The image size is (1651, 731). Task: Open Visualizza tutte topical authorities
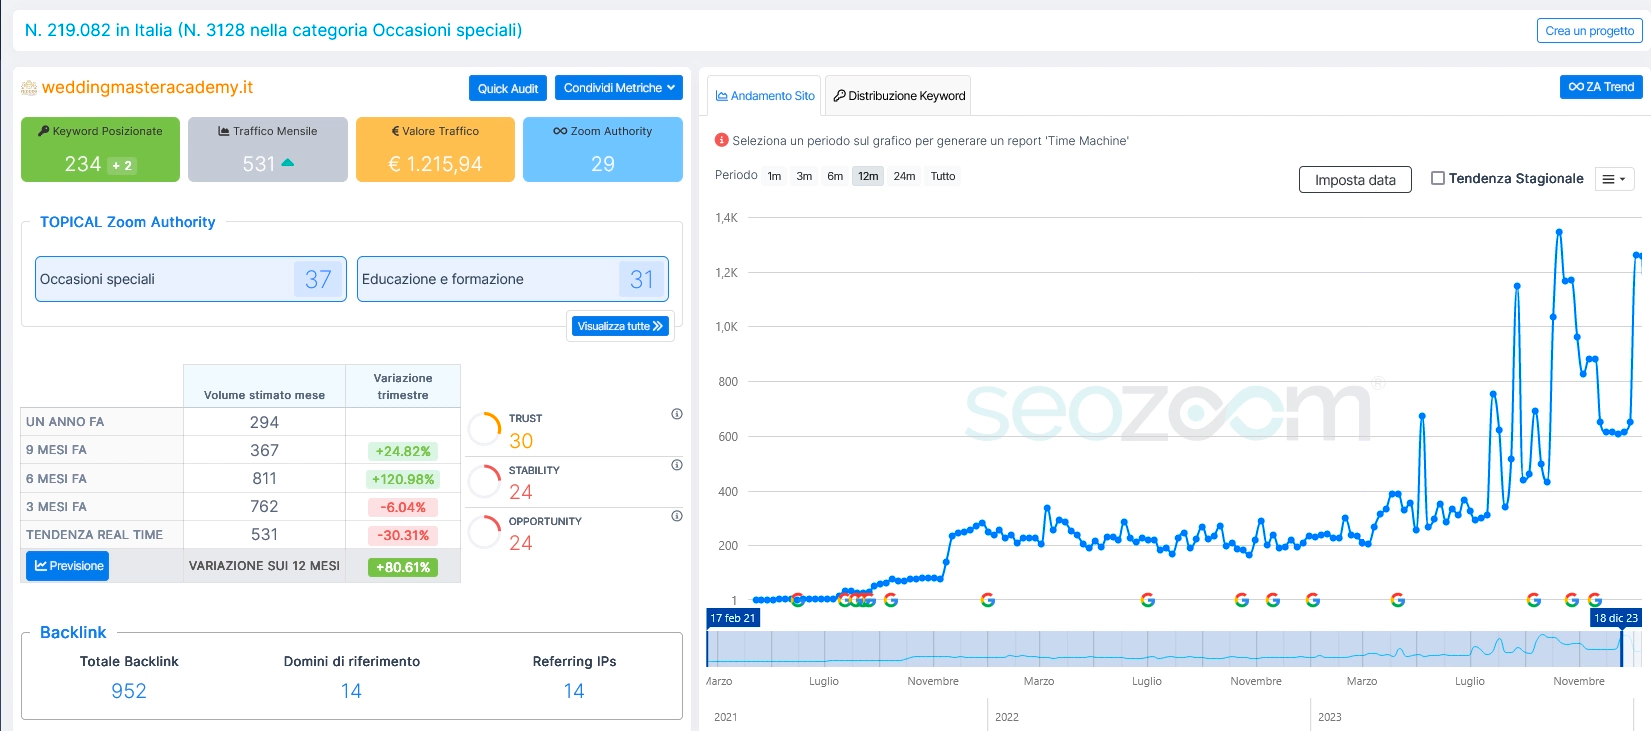620,326
